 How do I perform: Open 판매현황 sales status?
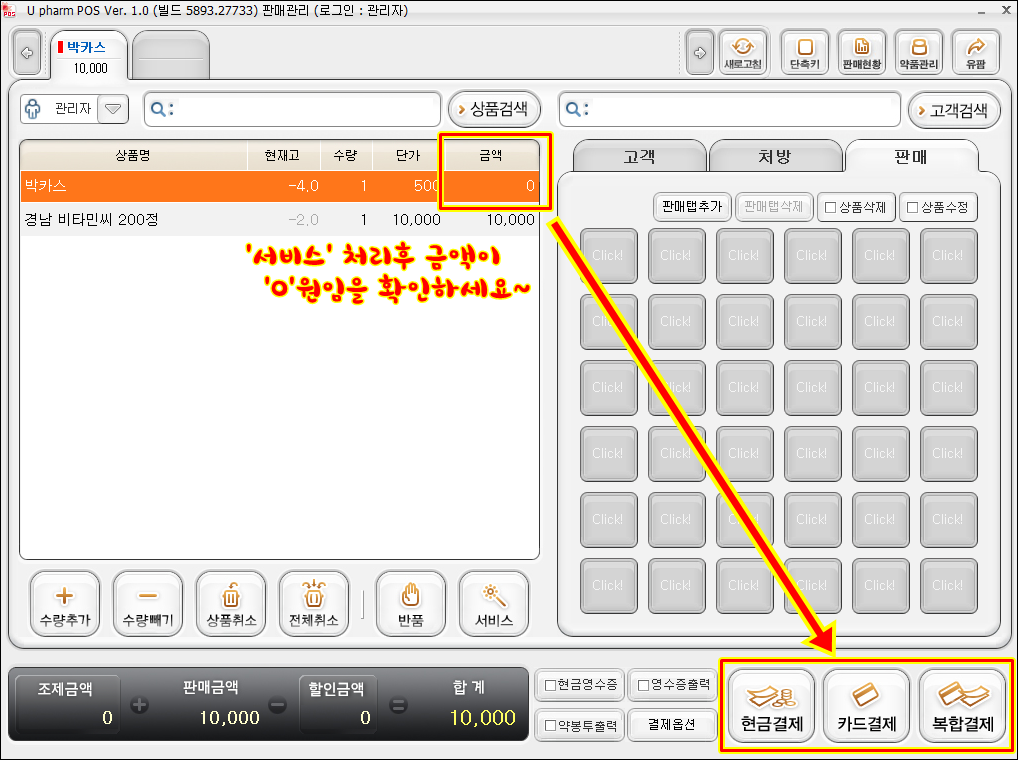coord(862,53)
